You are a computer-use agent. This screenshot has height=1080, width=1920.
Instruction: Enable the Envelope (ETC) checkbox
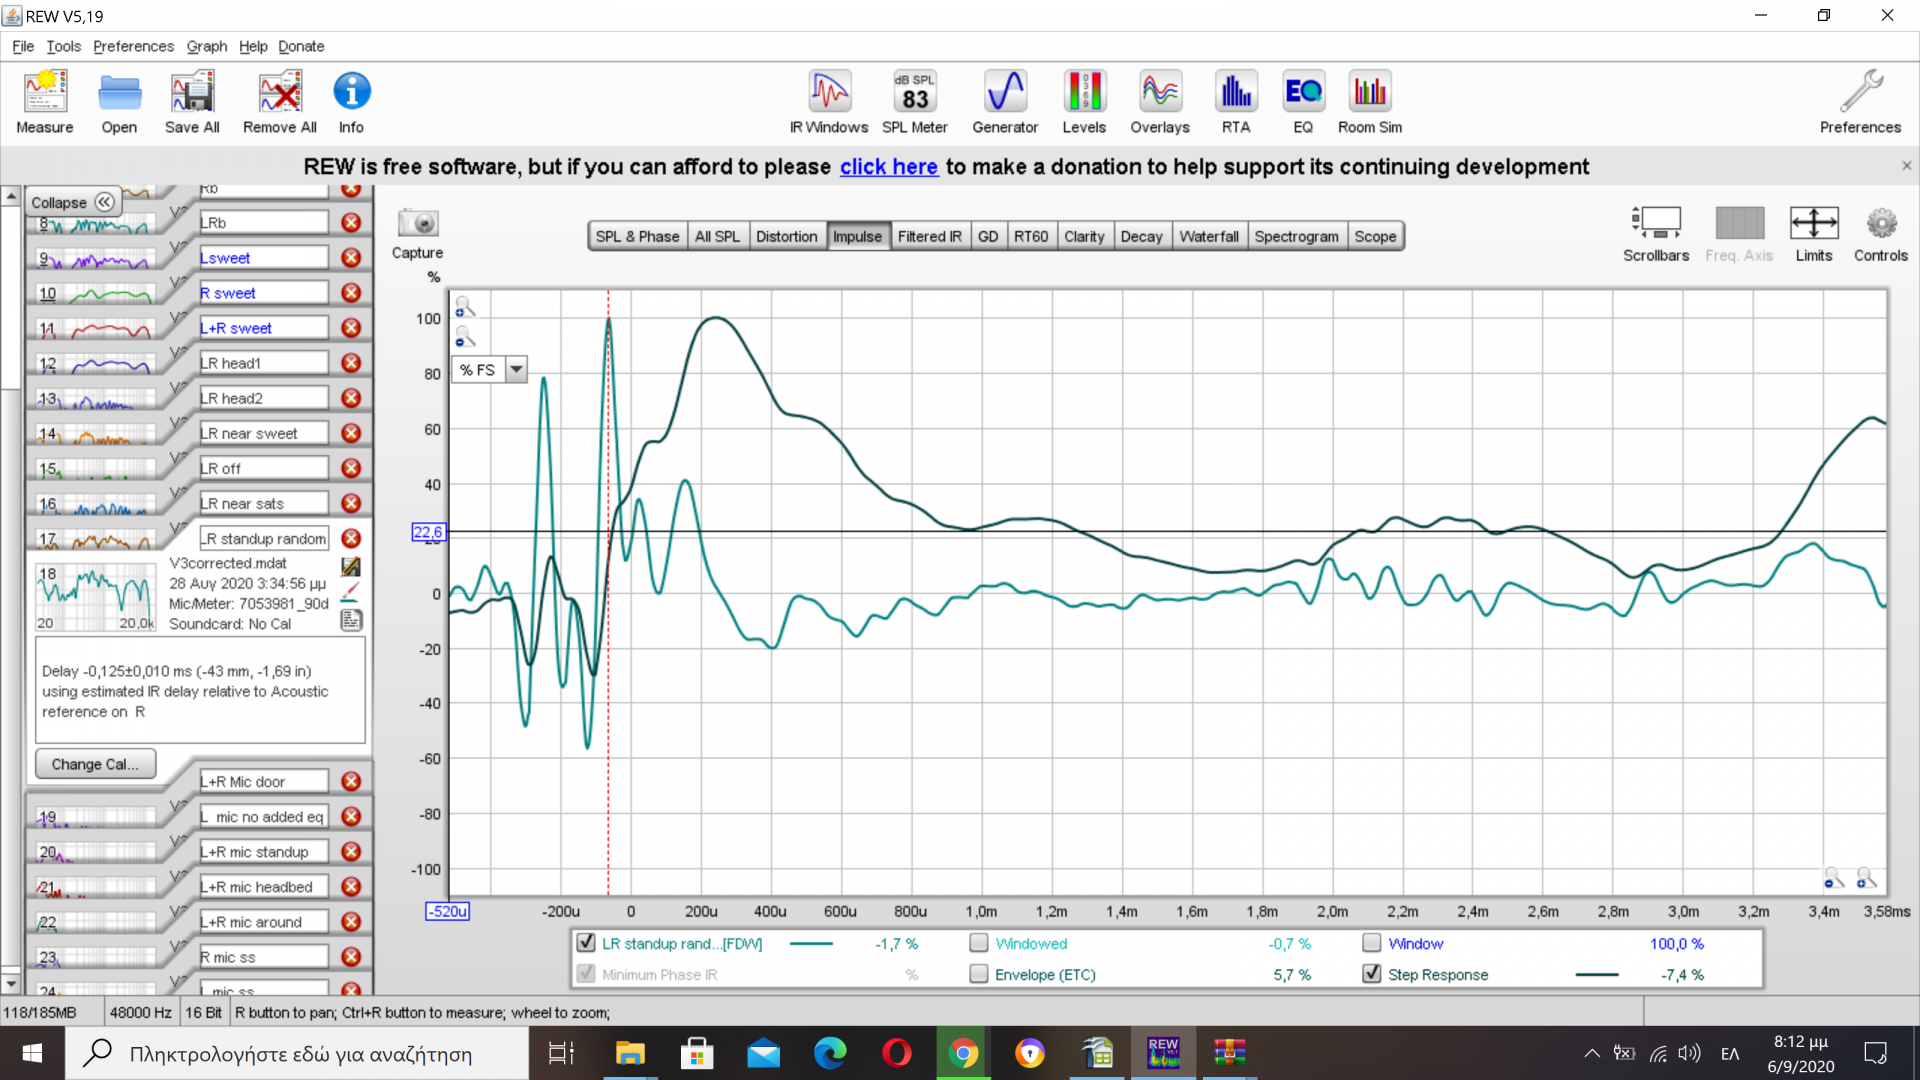(979, 974)
